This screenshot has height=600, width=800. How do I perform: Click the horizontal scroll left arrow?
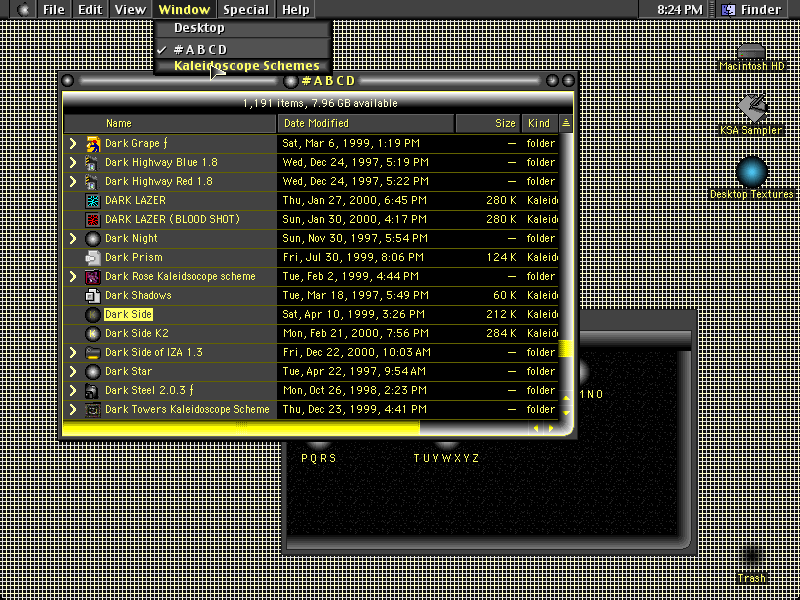[x=536, y=429]
